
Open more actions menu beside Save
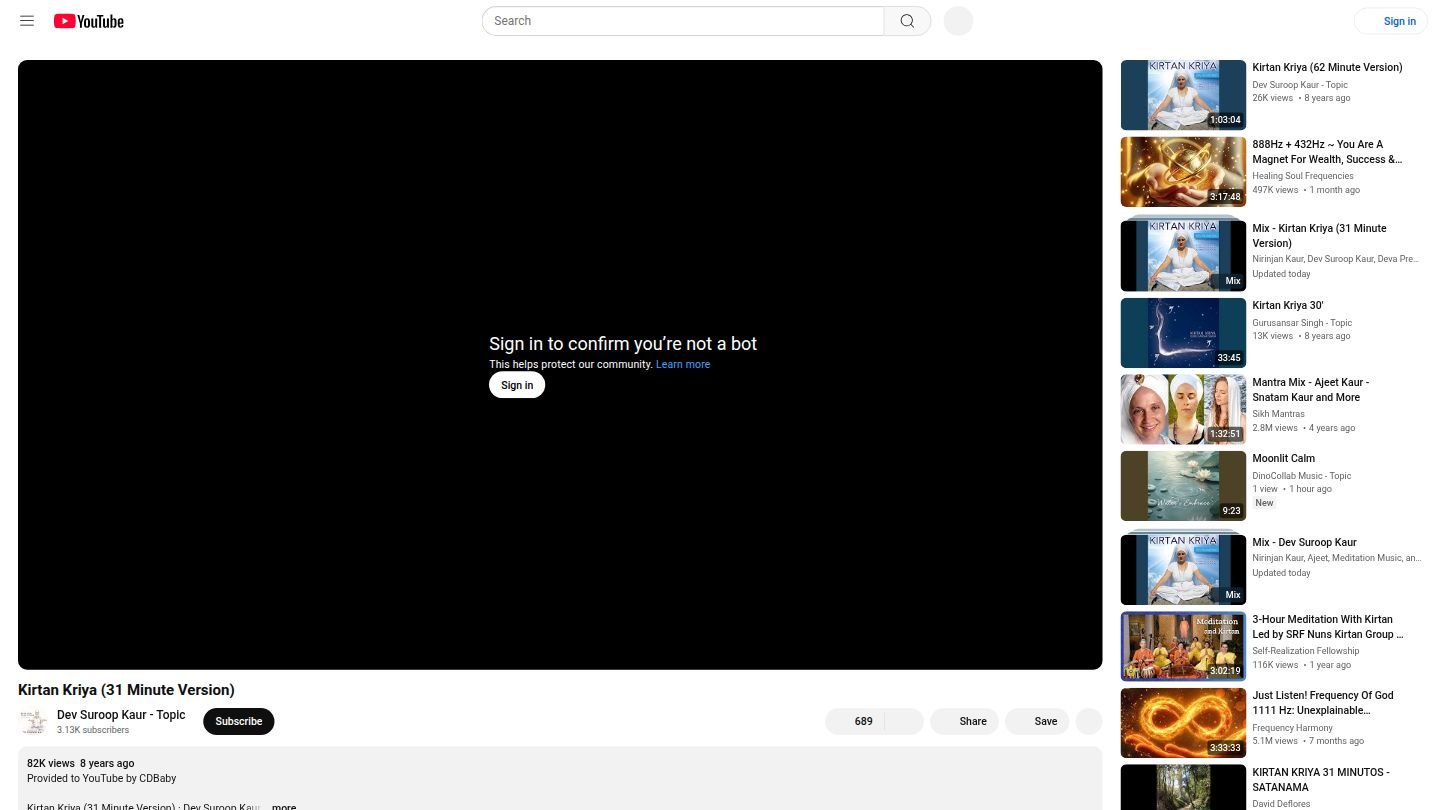(1088, 721)
